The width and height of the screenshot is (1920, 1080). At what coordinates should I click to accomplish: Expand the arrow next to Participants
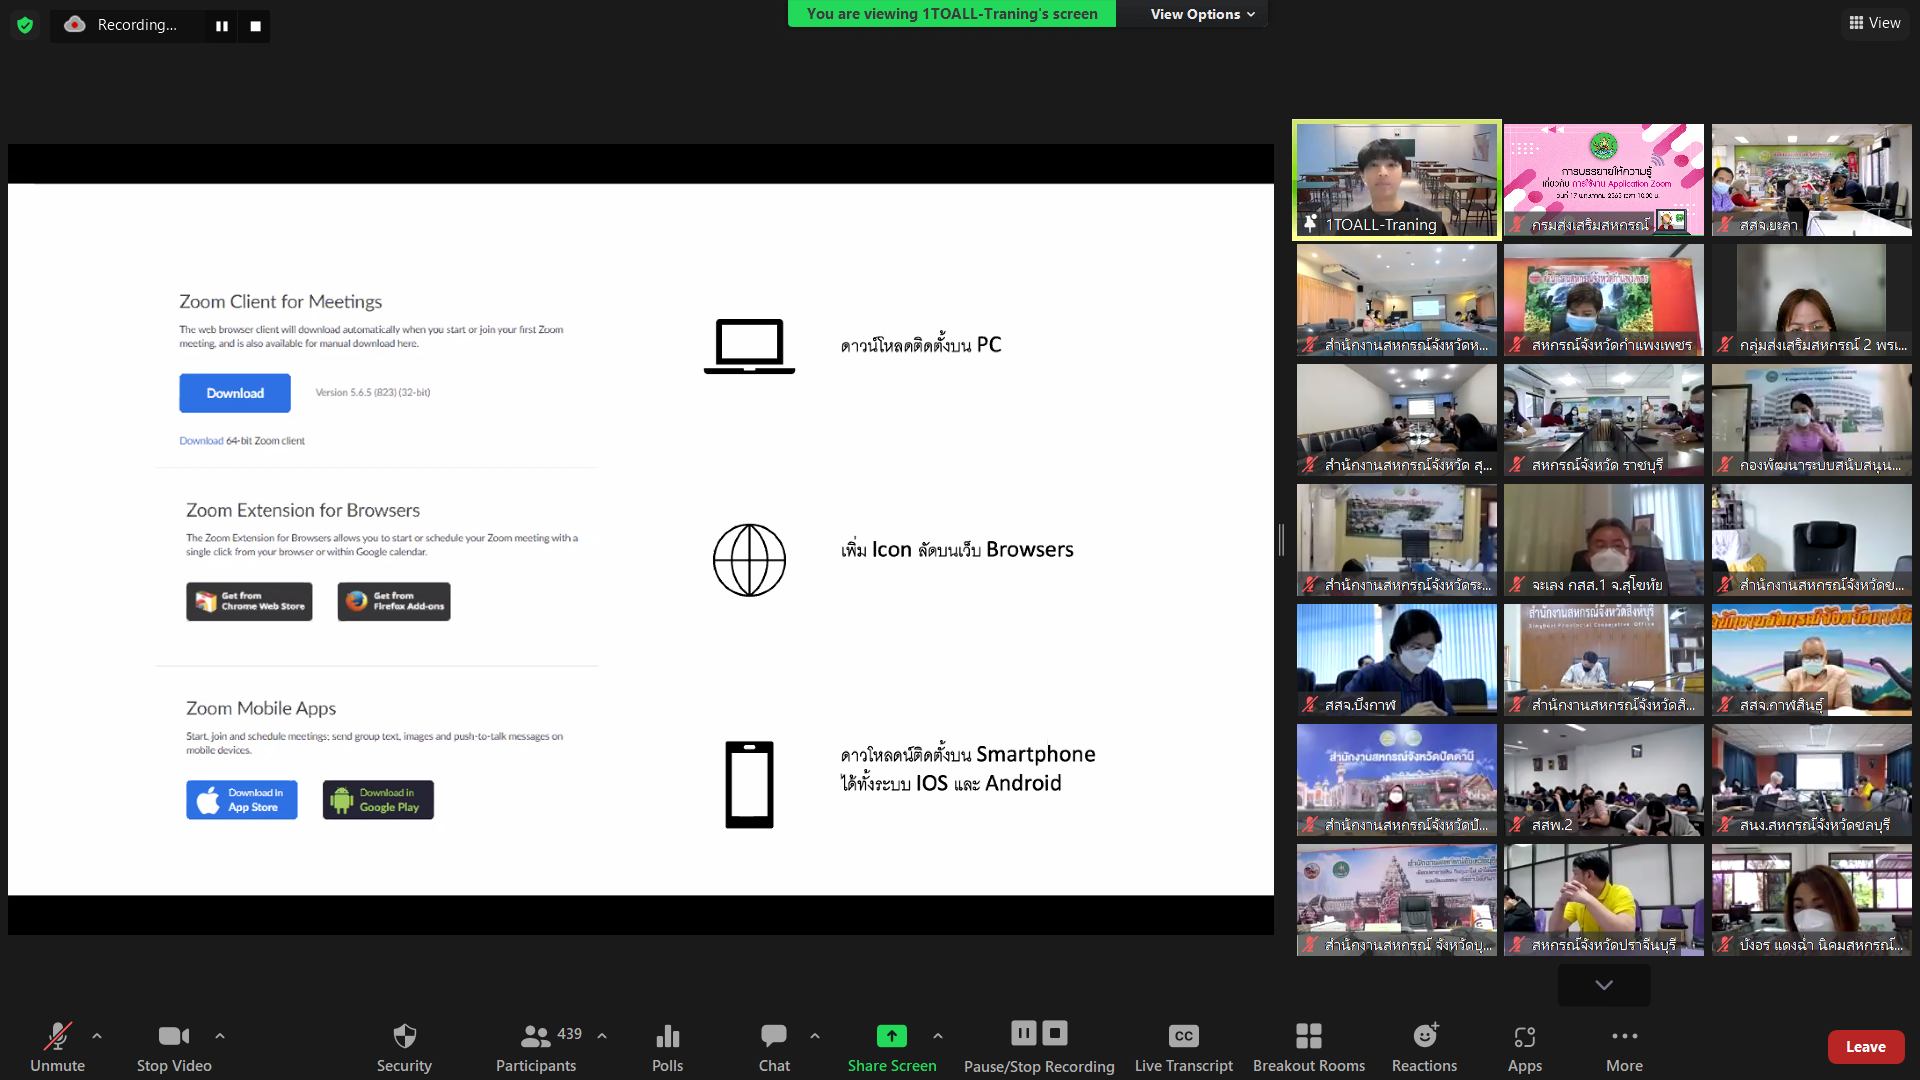(602, 1036)
